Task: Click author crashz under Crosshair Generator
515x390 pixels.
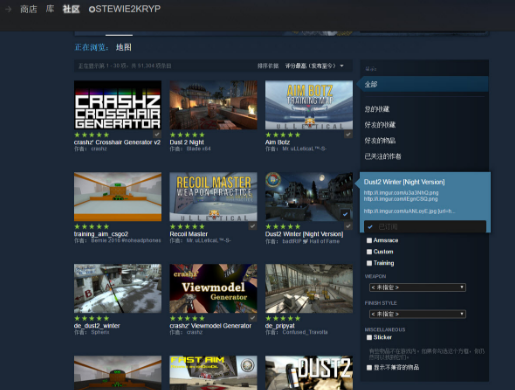Action: pyautogui.click(x=99, y=149)
